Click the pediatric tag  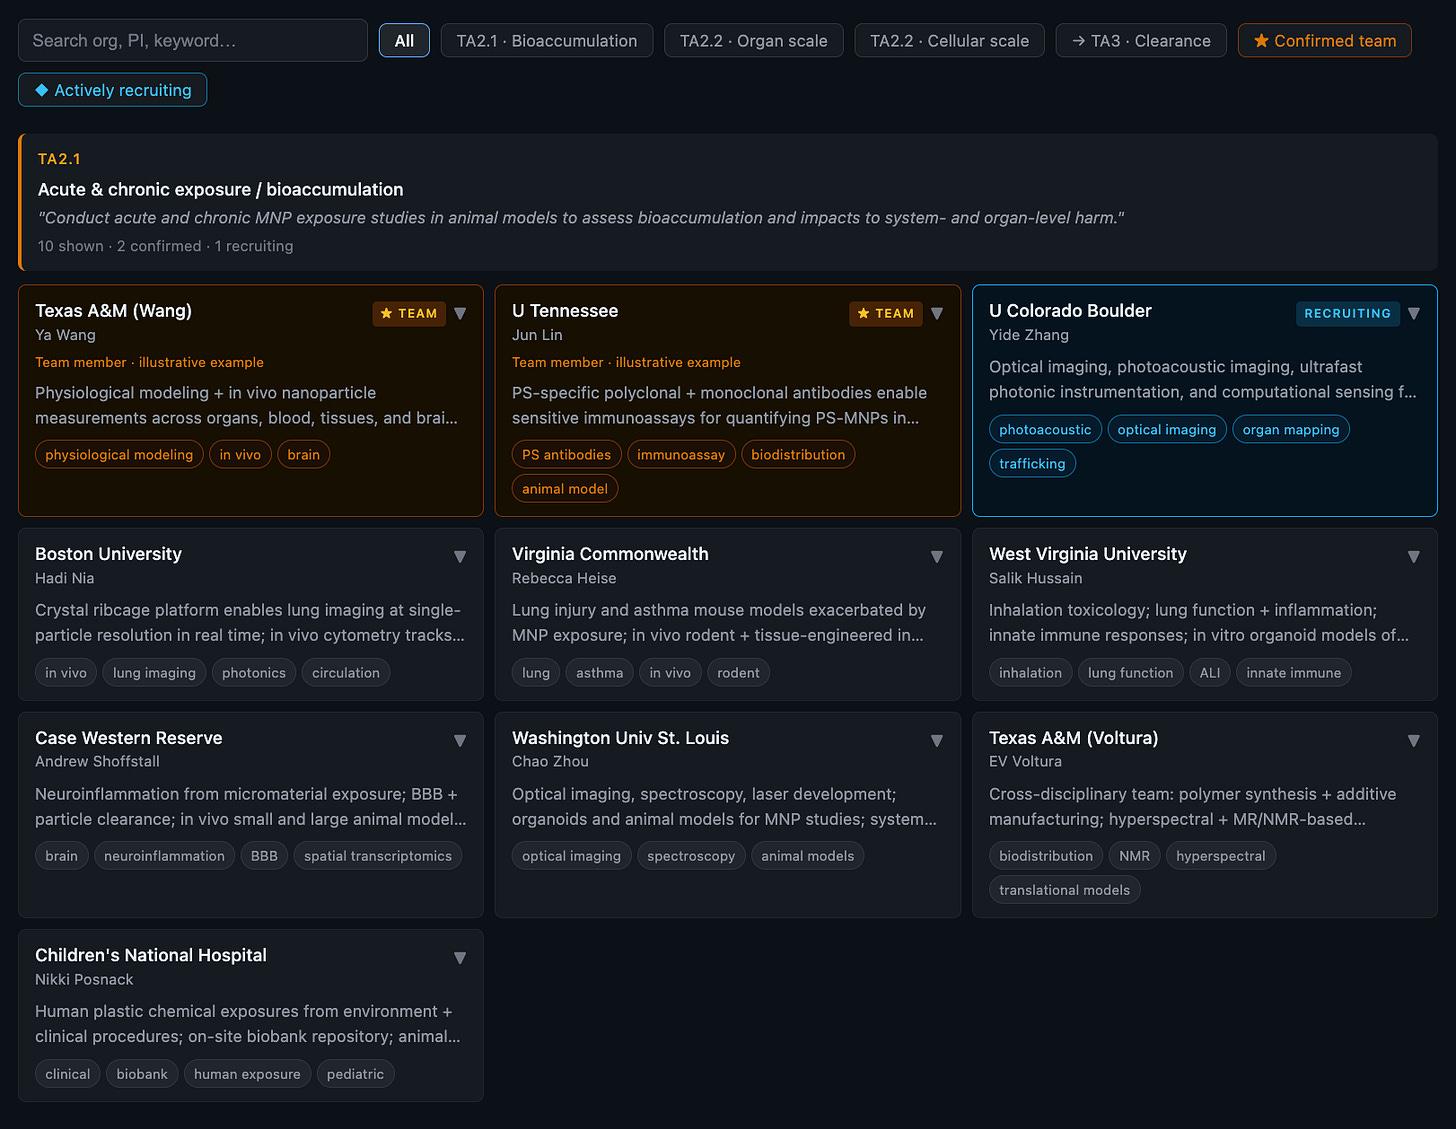pyautogui.click(x=355, y=1074)
